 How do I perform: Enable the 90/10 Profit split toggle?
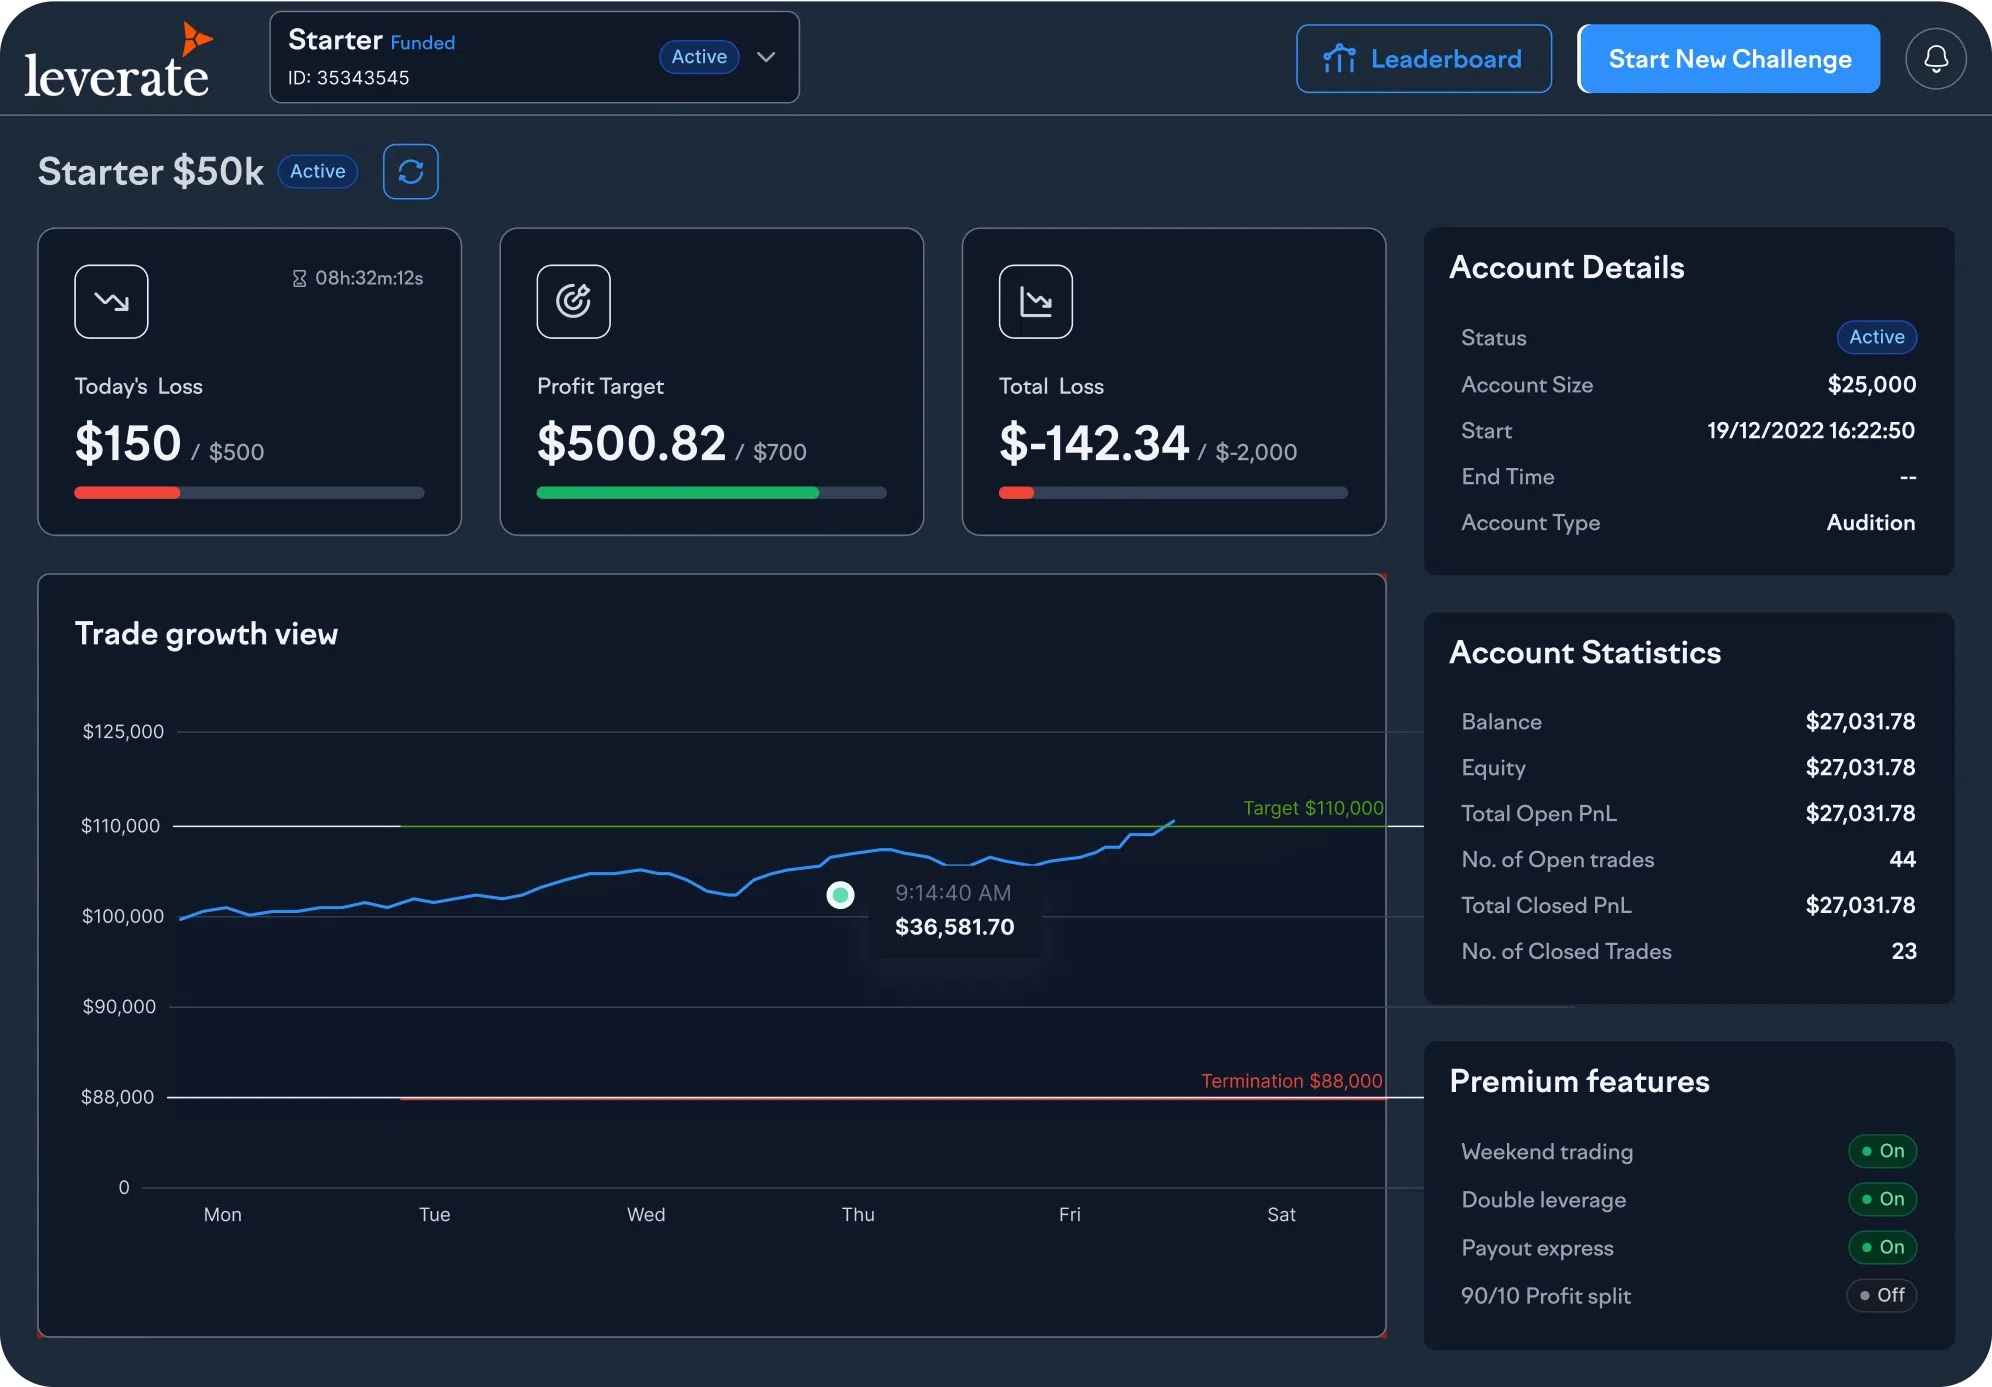[x=1880, y=1295]
